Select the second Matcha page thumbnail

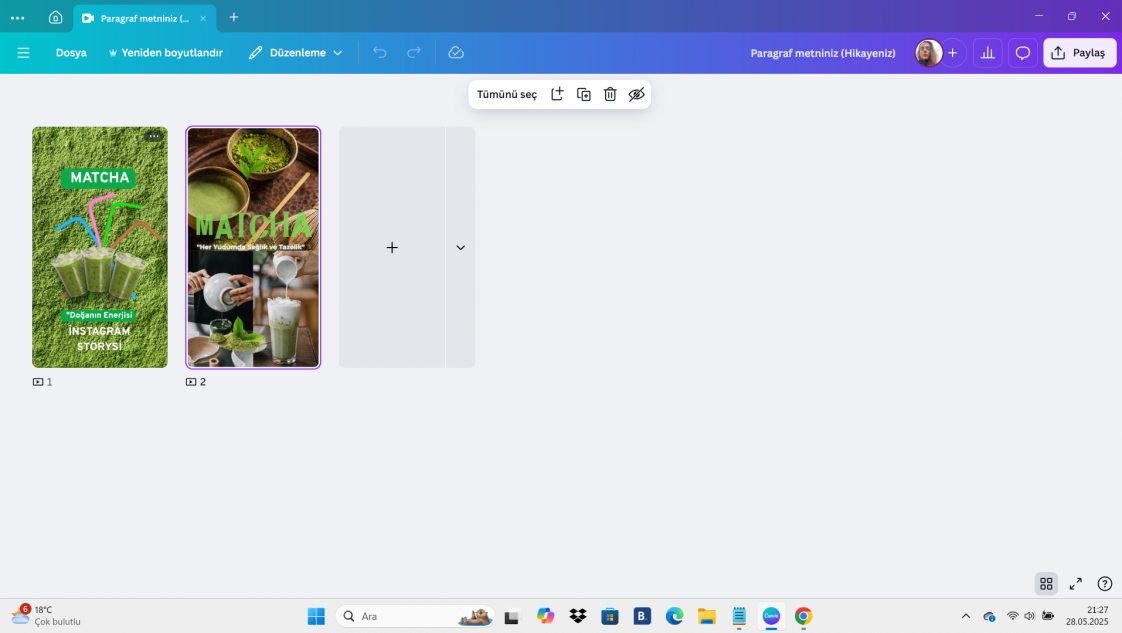click(253, 247)
